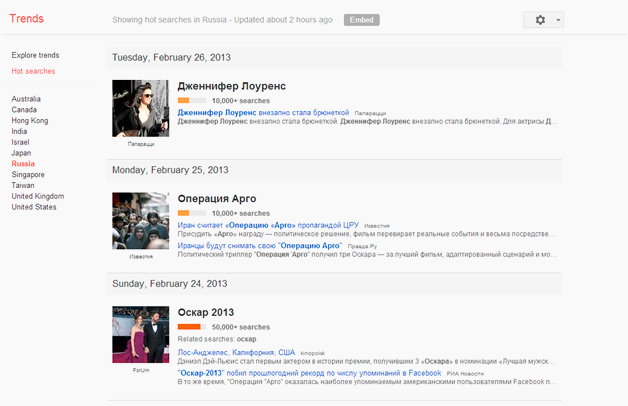
Task: Click the 50,000+ searches label
Action: pyautogui.click(x=241, y=327)
